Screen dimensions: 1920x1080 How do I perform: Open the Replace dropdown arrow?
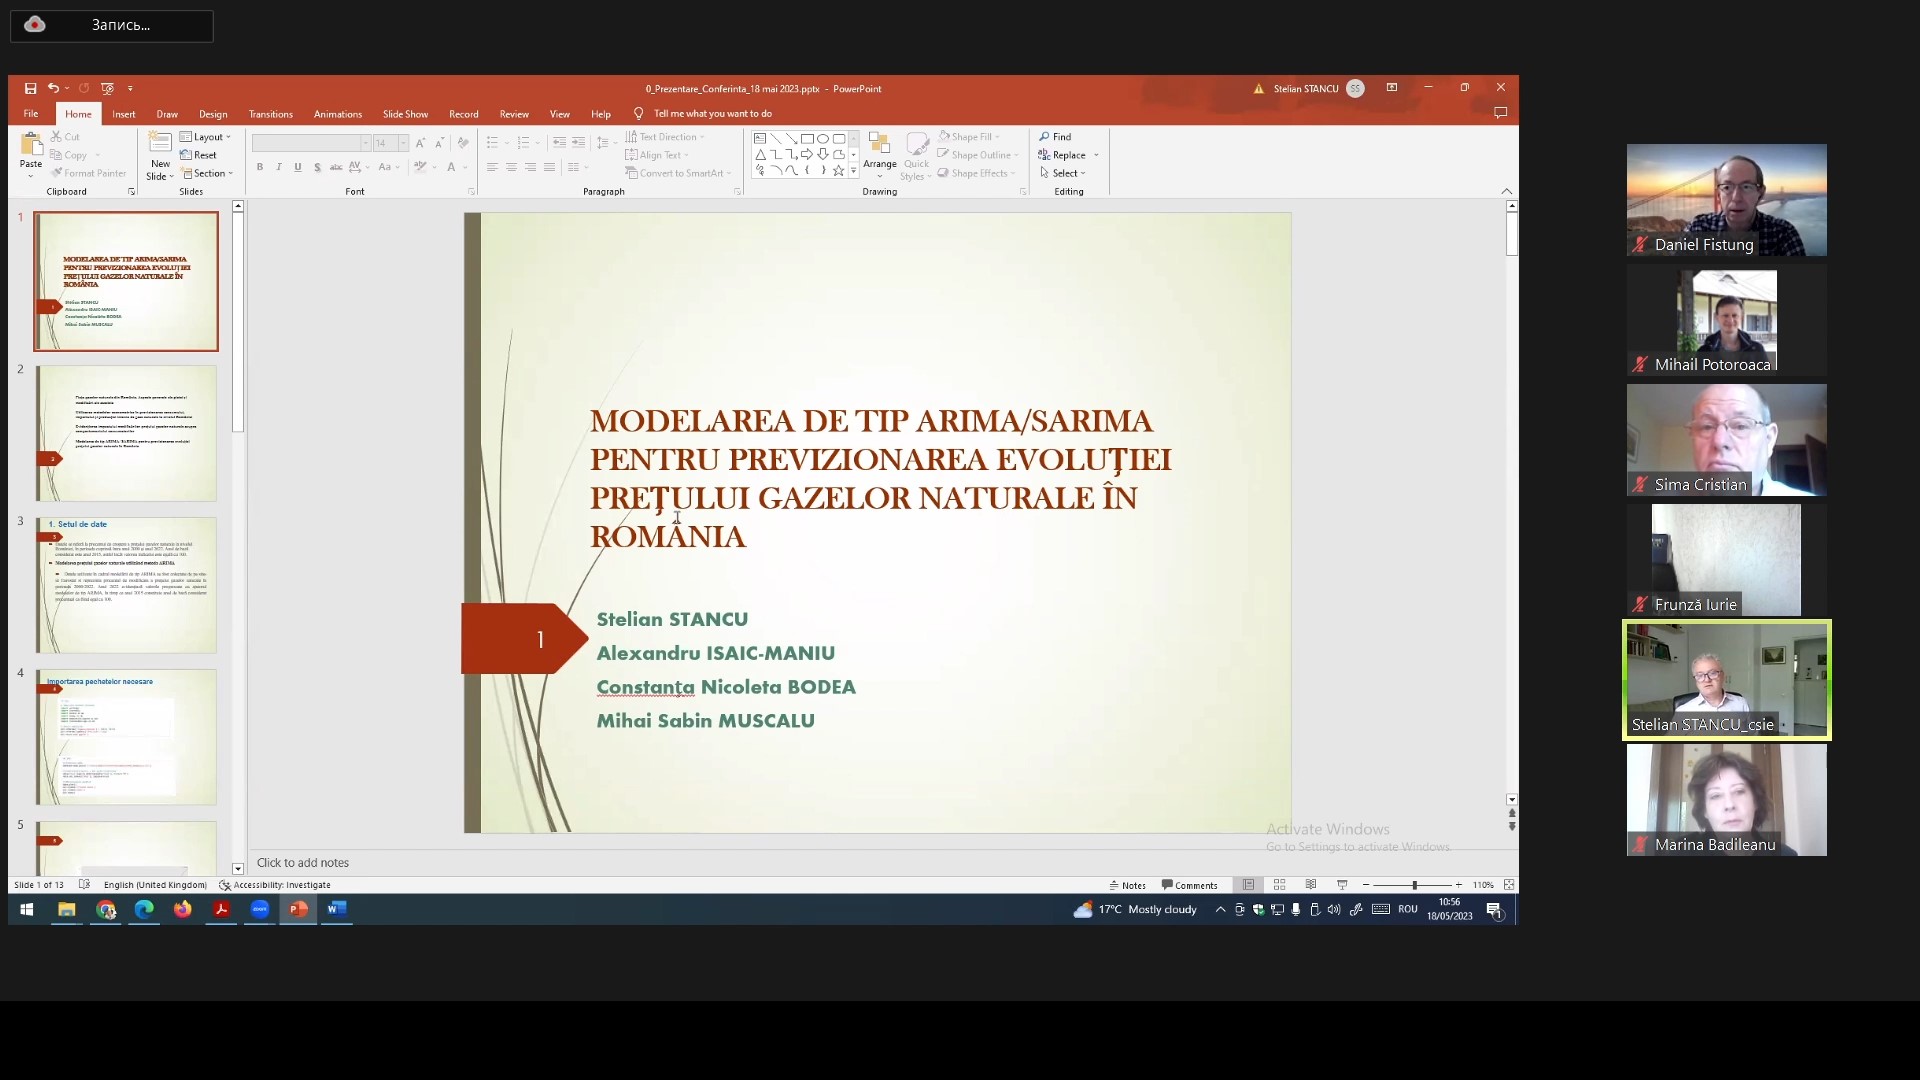point(1096,155)
